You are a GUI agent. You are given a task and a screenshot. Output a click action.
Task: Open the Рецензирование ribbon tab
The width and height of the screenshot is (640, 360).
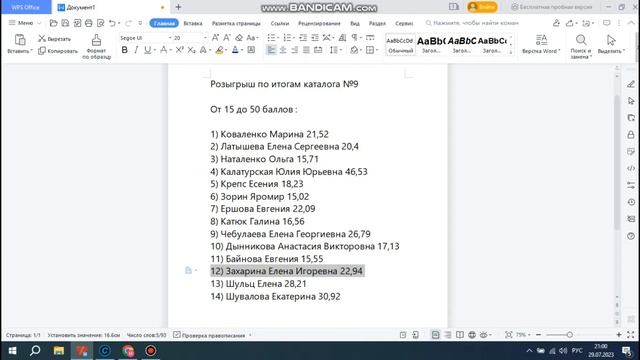pyautogui.click(x=319, y=23)
